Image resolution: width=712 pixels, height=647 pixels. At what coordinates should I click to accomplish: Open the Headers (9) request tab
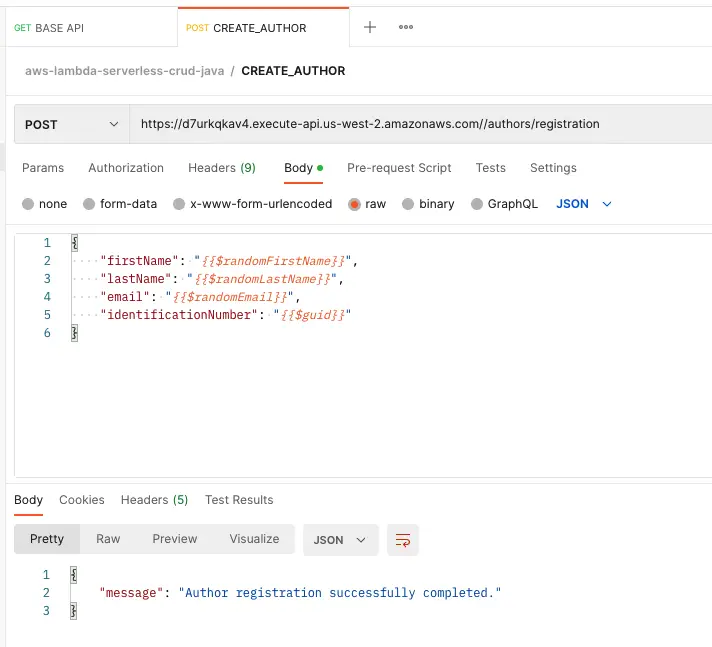point(222,168)
